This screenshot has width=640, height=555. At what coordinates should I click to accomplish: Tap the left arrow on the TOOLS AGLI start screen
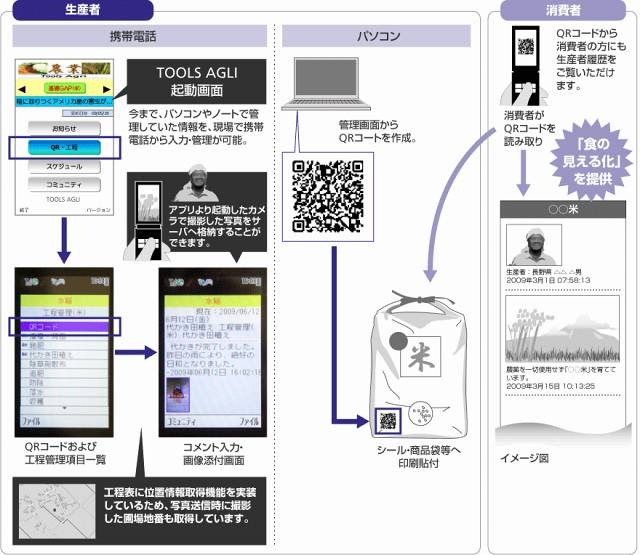pos(22,89)
